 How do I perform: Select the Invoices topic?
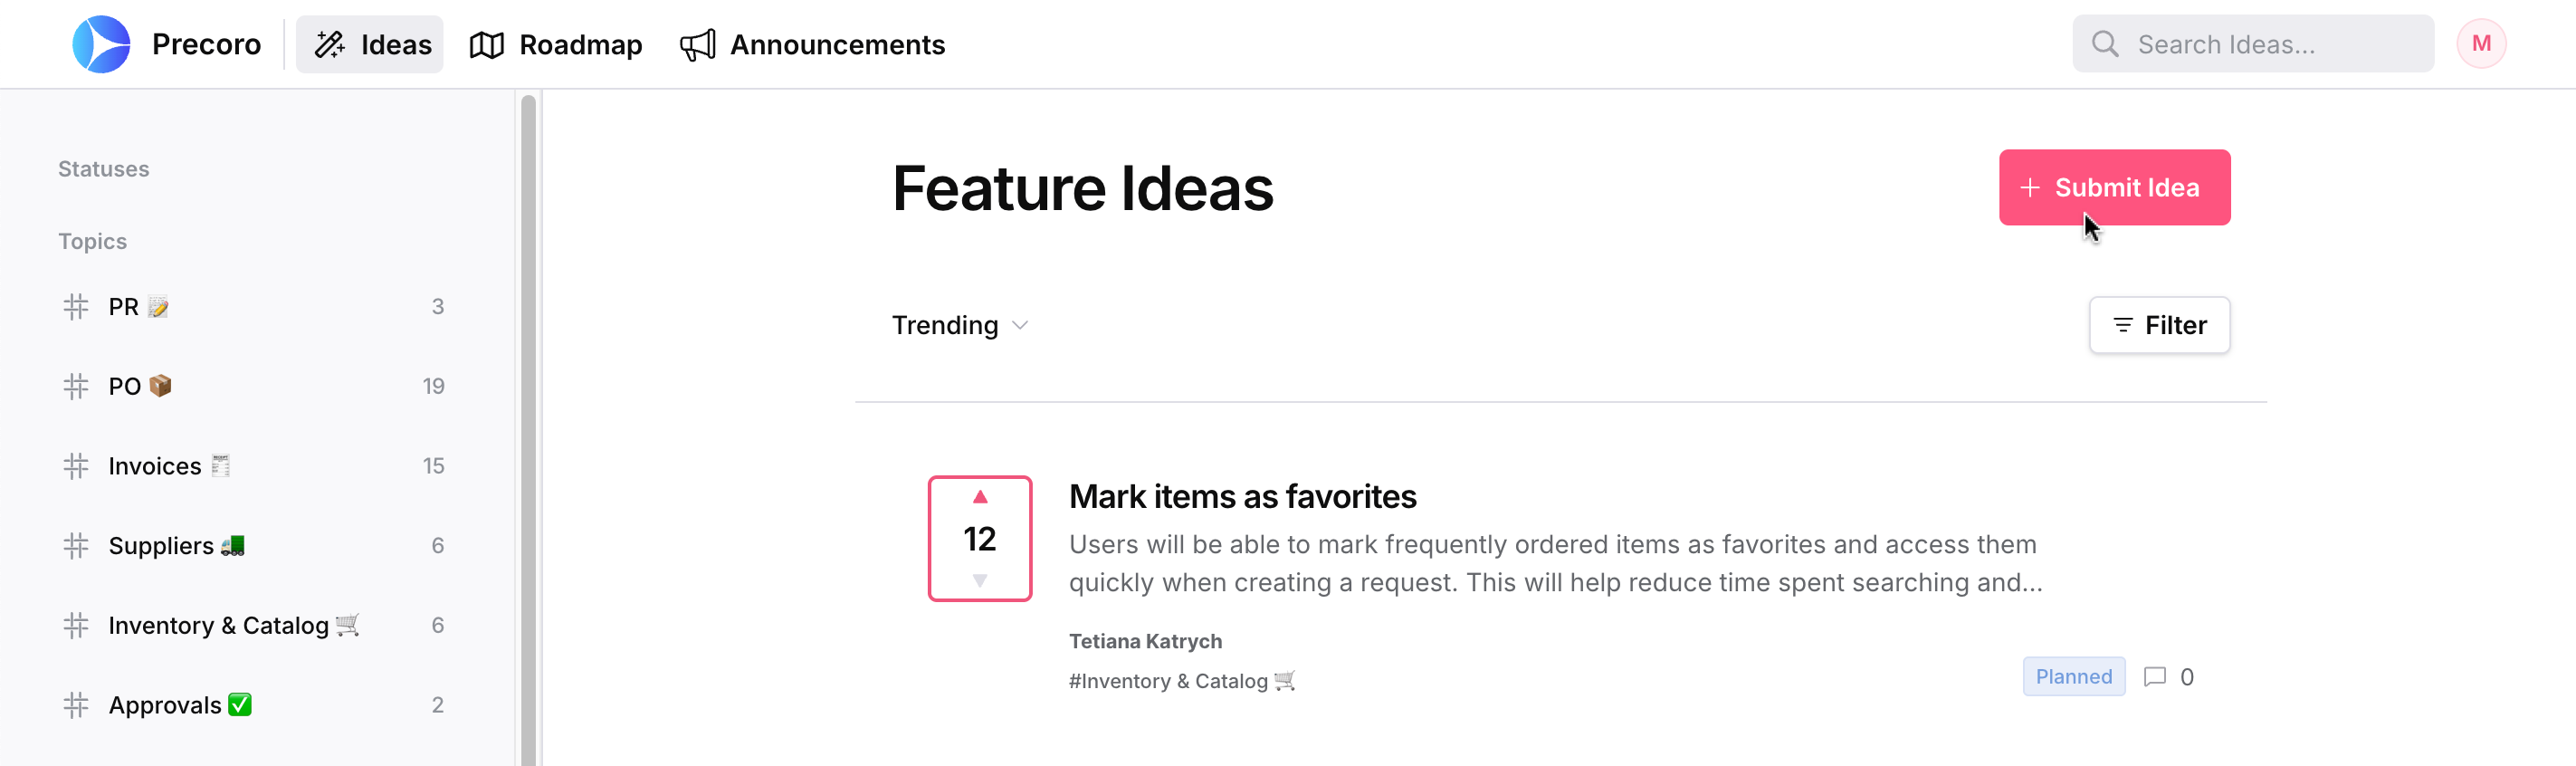coord(155,466)
